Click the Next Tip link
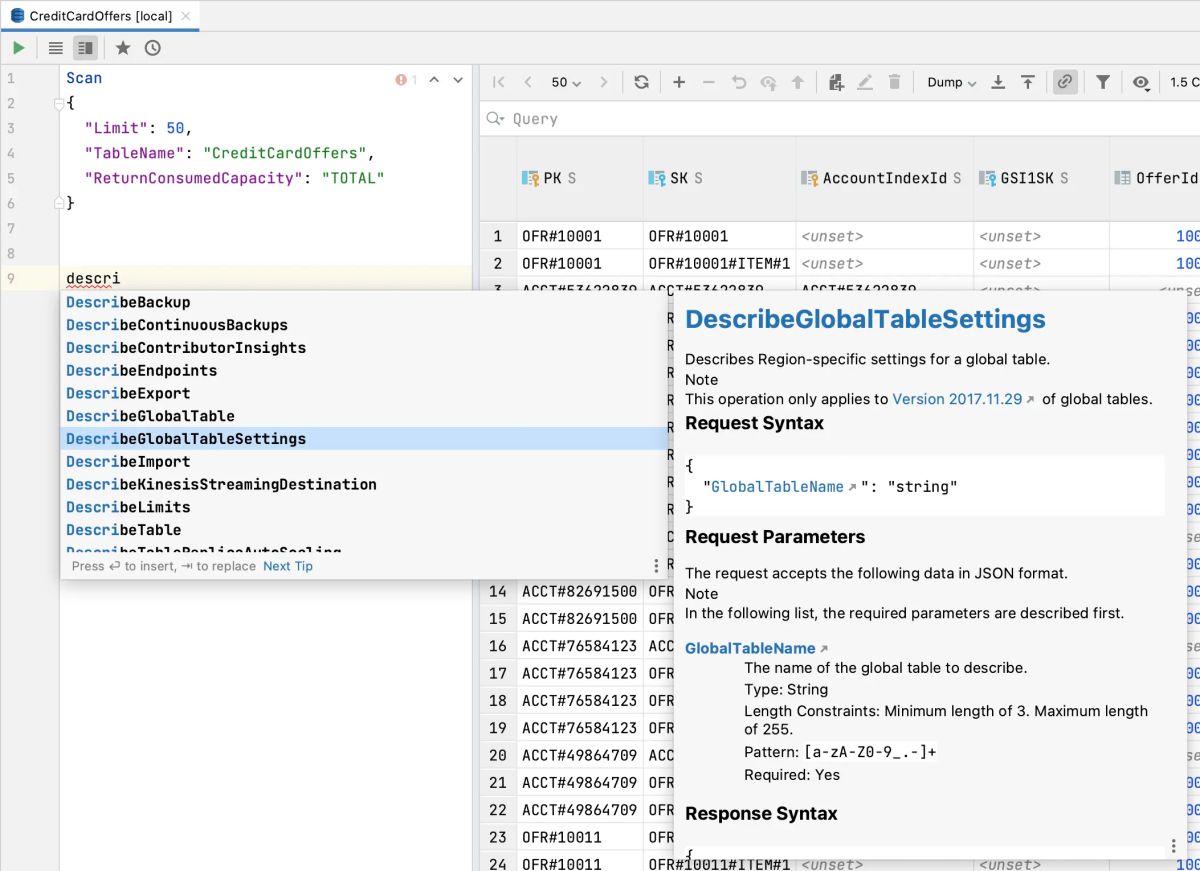 click(x=288, y=566)
